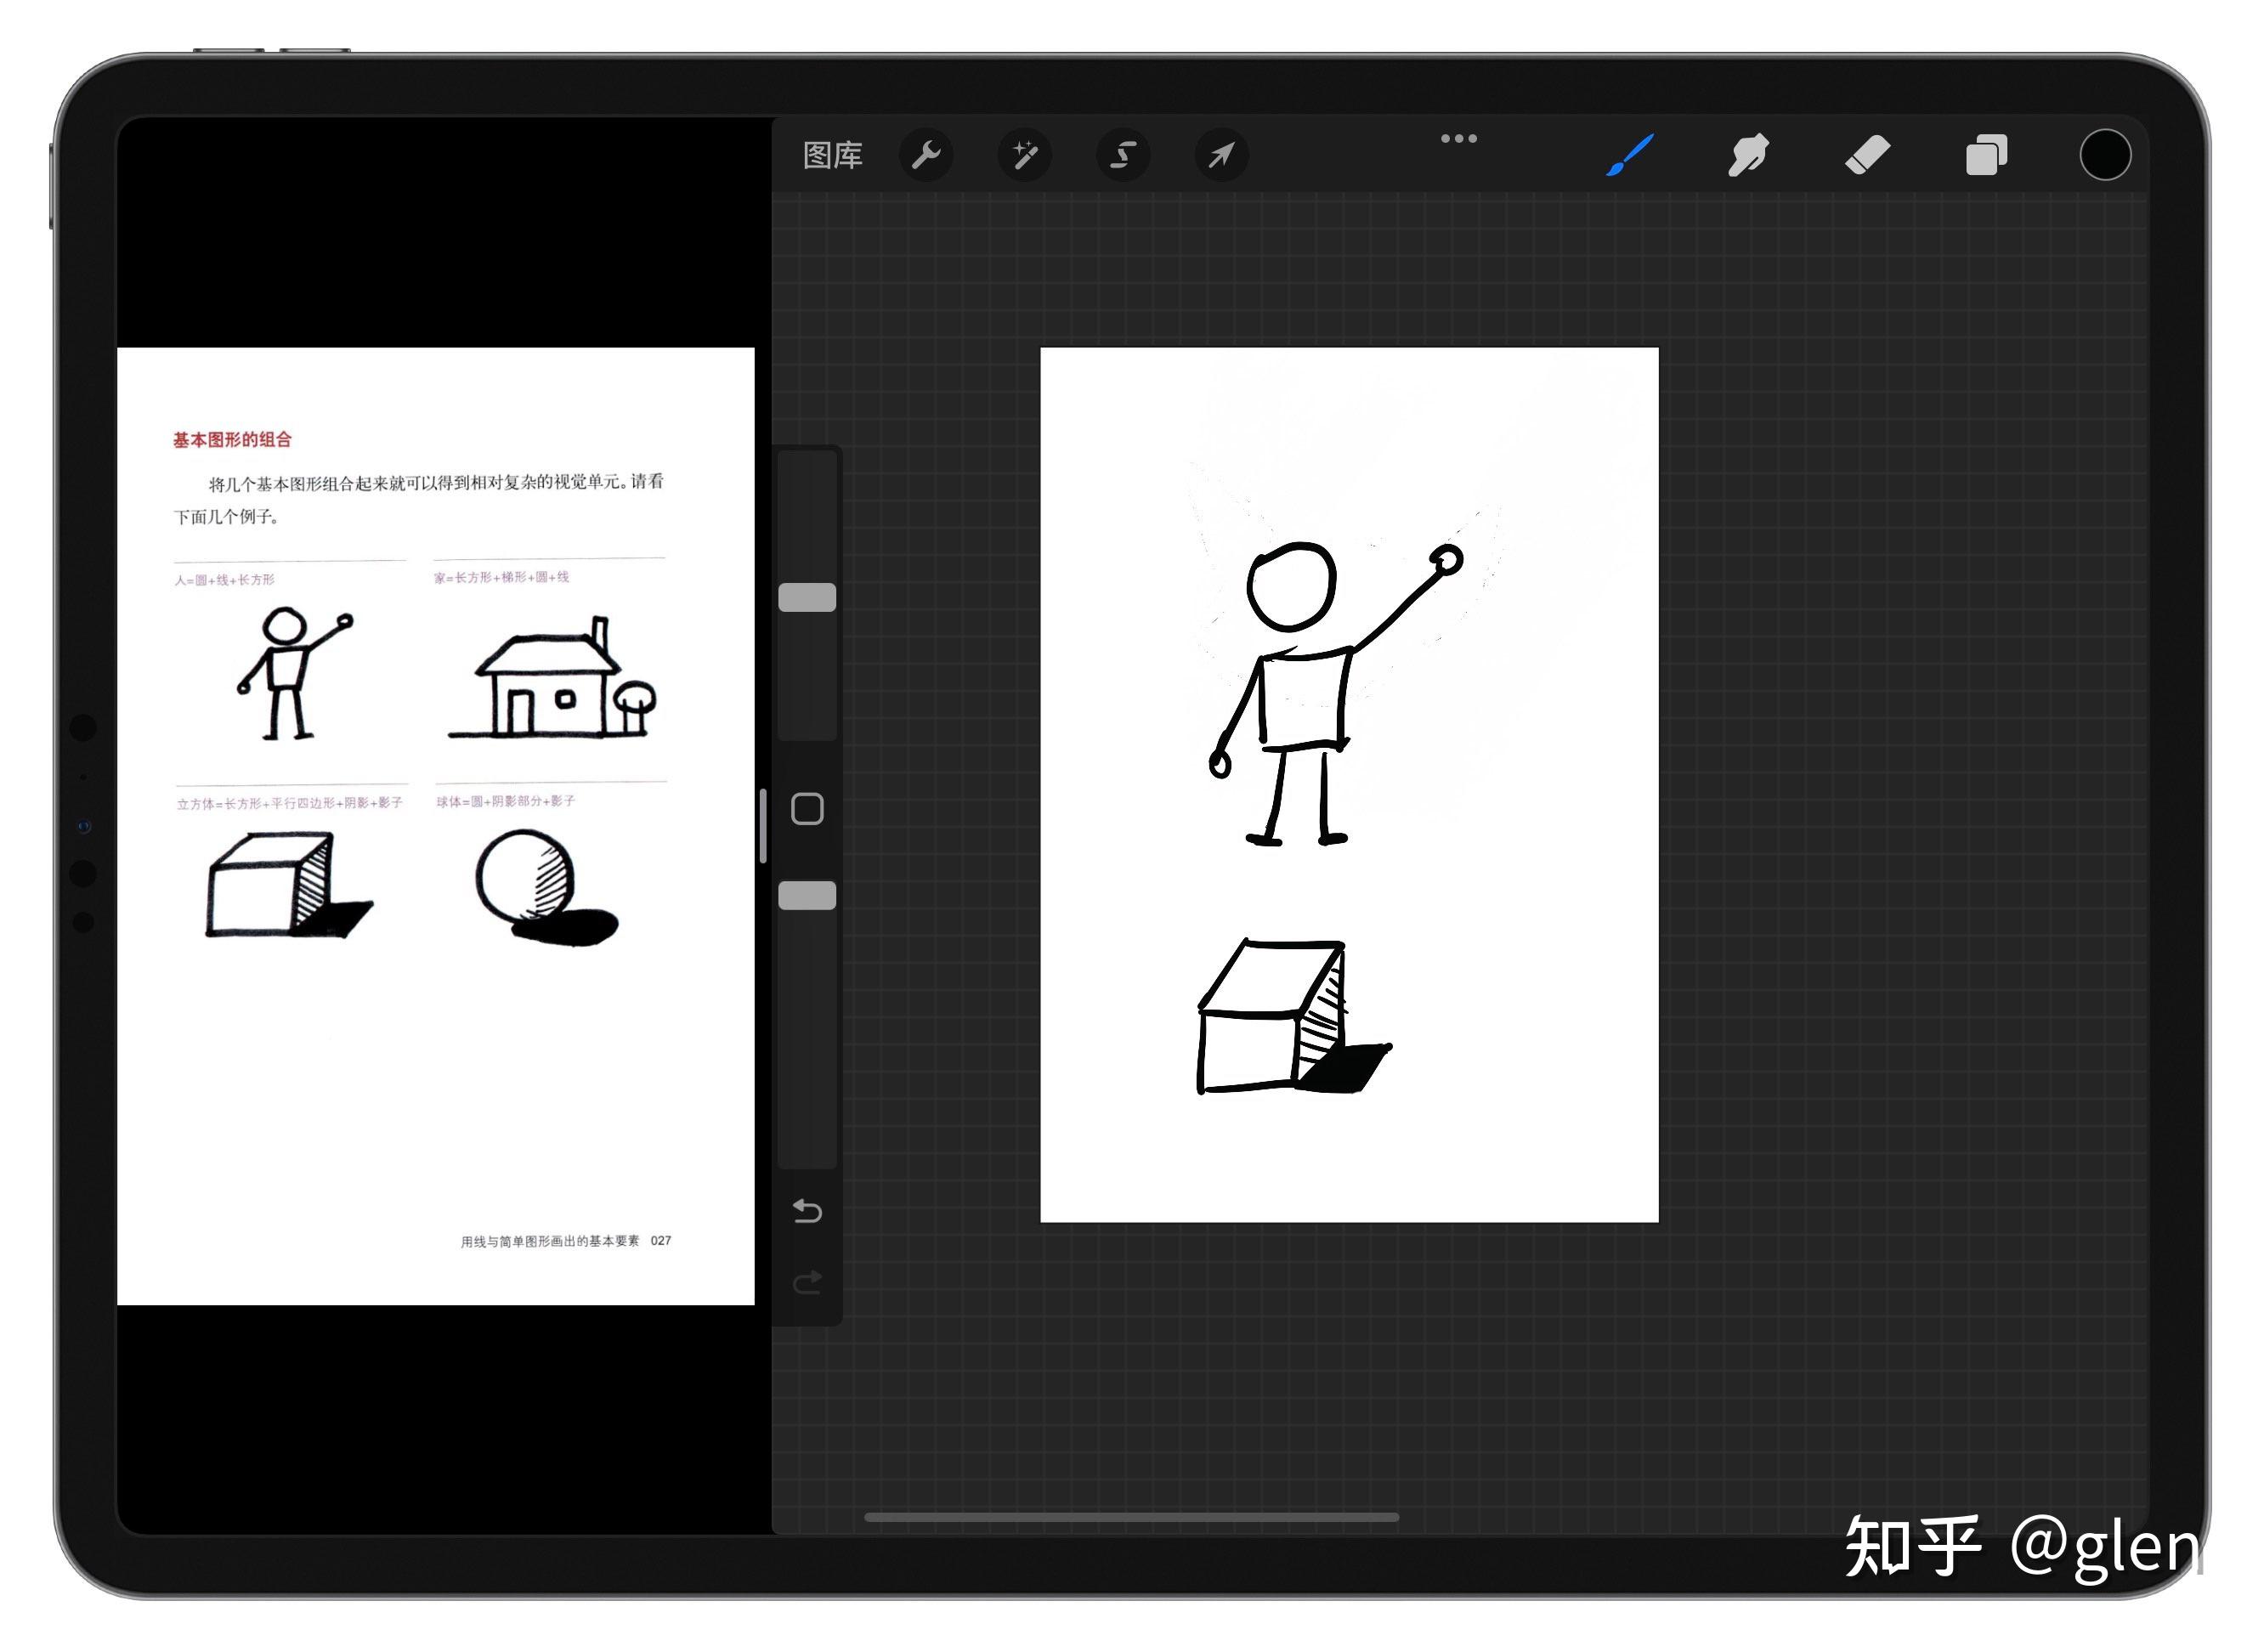This screenshot has height=1652, width=2264.
Task: Tap the home indicator bar
Action: pyautogui.click(x=1131, y=1517)
